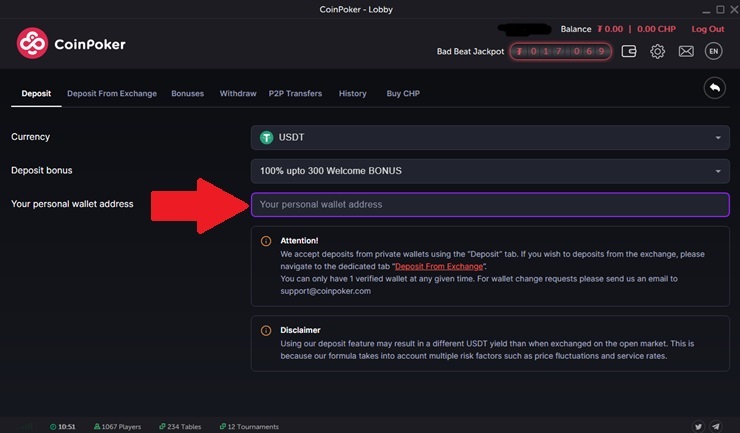Open the wallet cashier icon
This screenshot has width=740, height=433.
pos(629,51)
